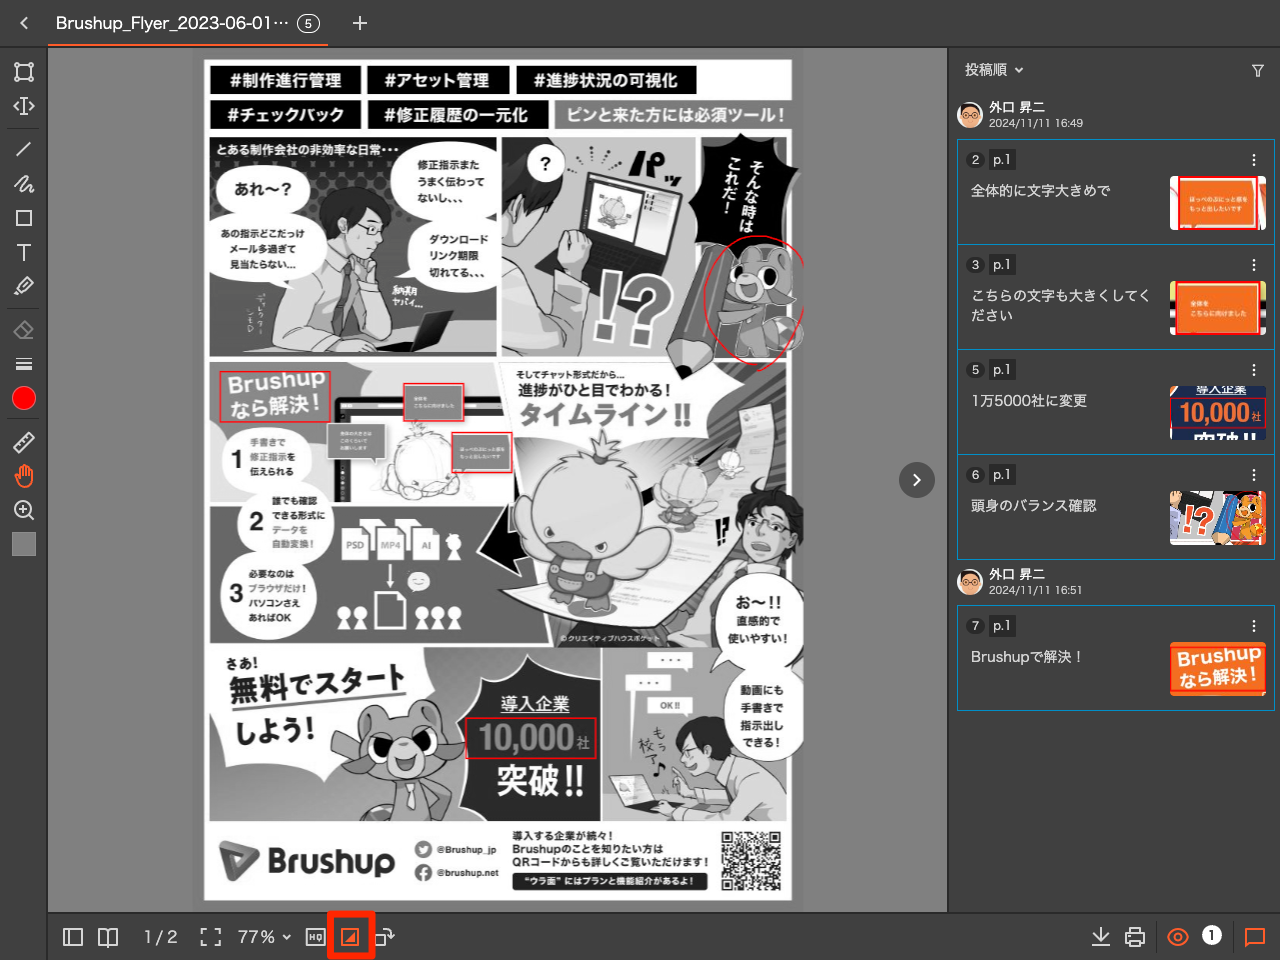Add a new tab with plus icon
The width and height of the screenshot is (1280, 960).
360,23
